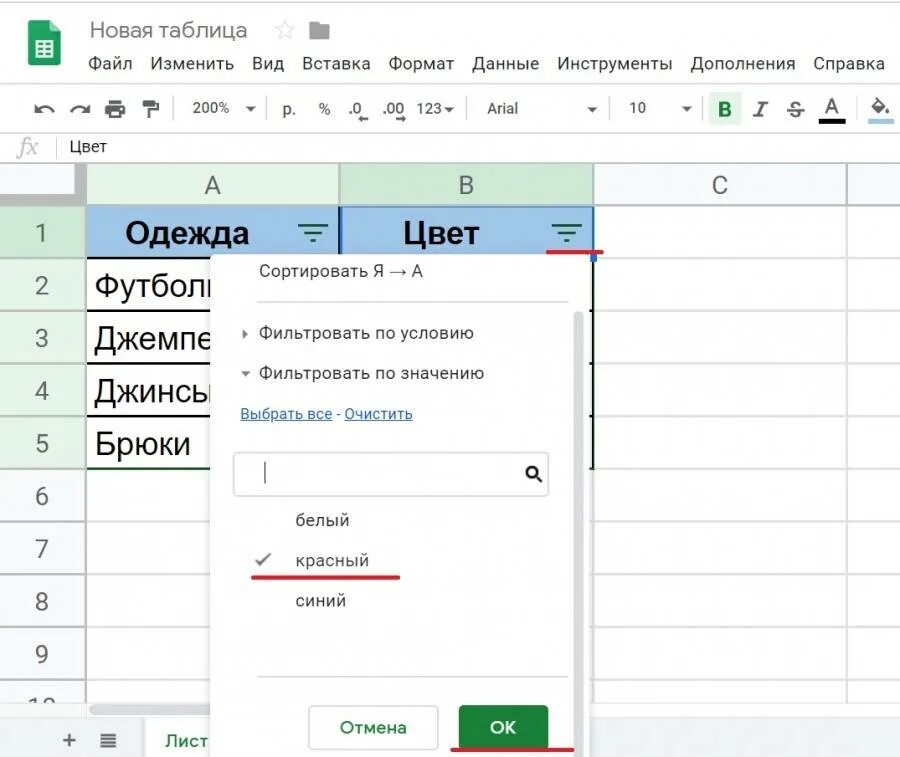Viewport: 900px width, 757px height.
Task: Undo the last action
Action: coord(44,108)
